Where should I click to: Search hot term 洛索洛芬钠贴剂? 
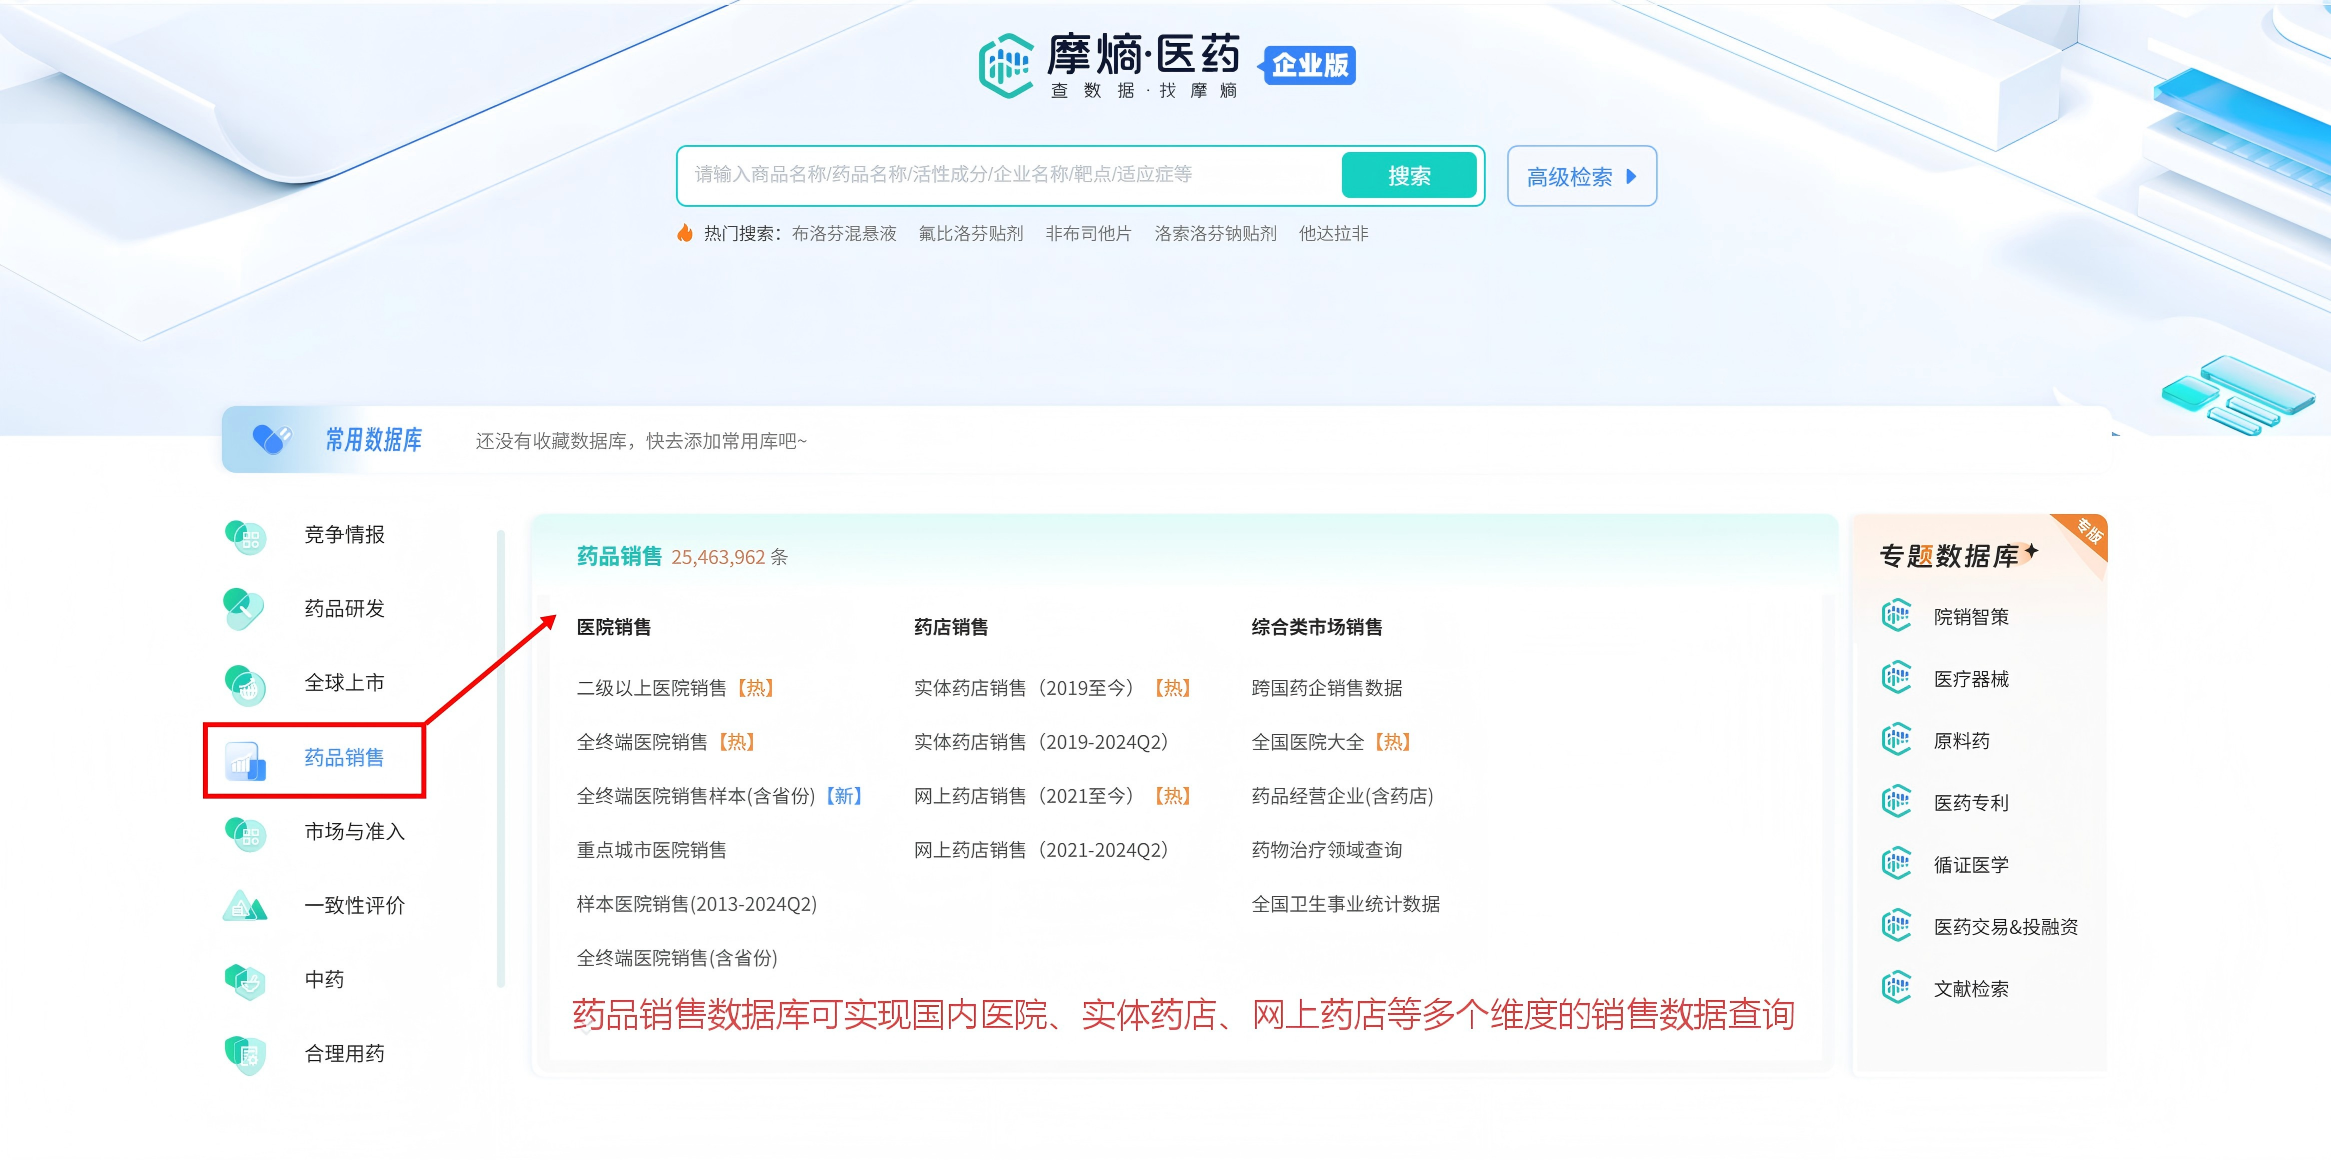click(x=1215, y=234)
